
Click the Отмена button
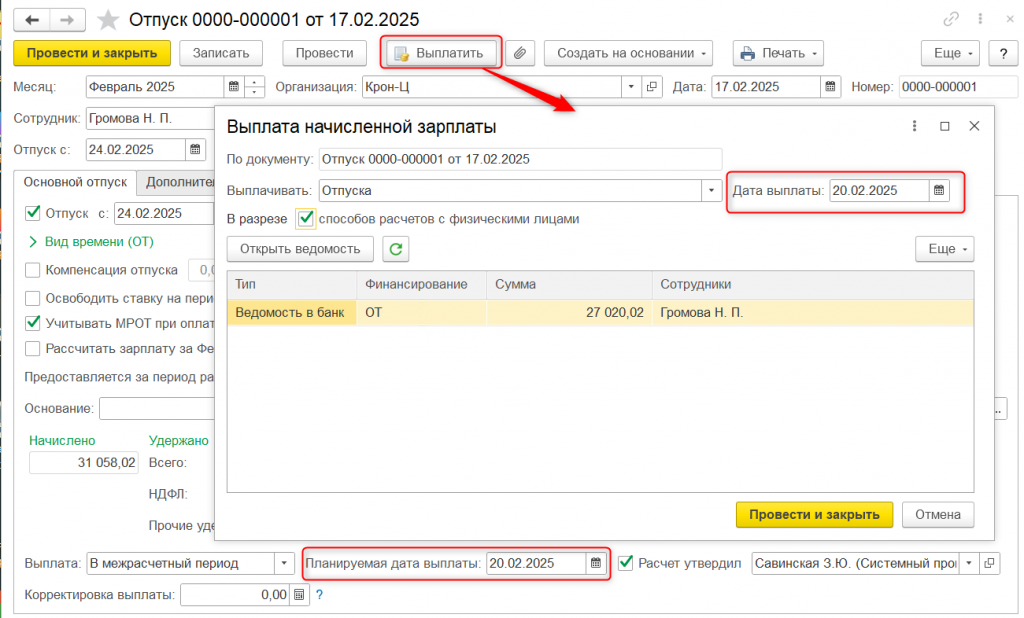point(938,515)
